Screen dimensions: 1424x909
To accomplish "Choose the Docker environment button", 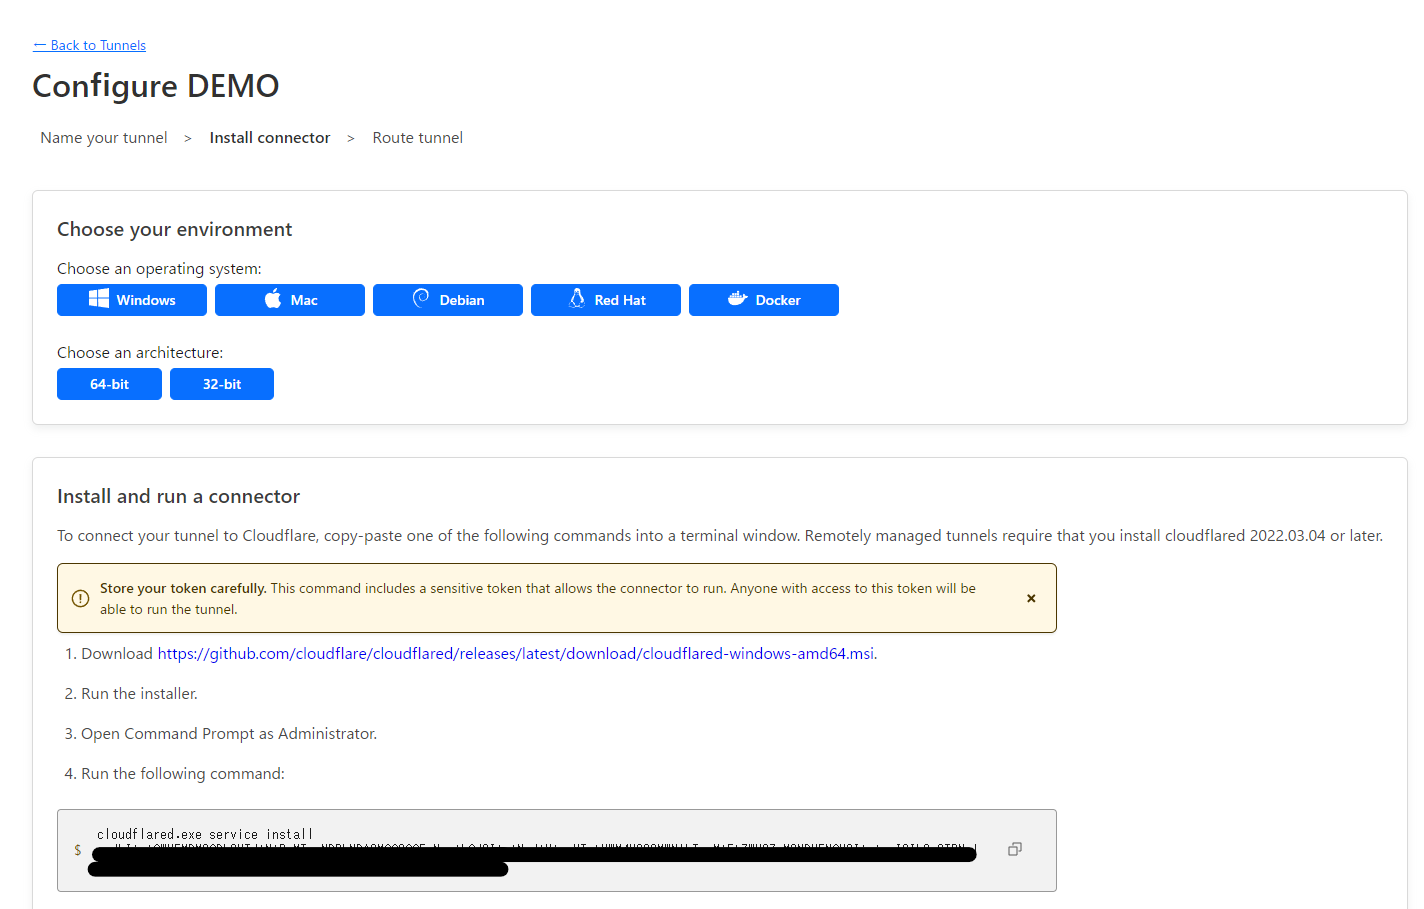I will pos(764,300).
